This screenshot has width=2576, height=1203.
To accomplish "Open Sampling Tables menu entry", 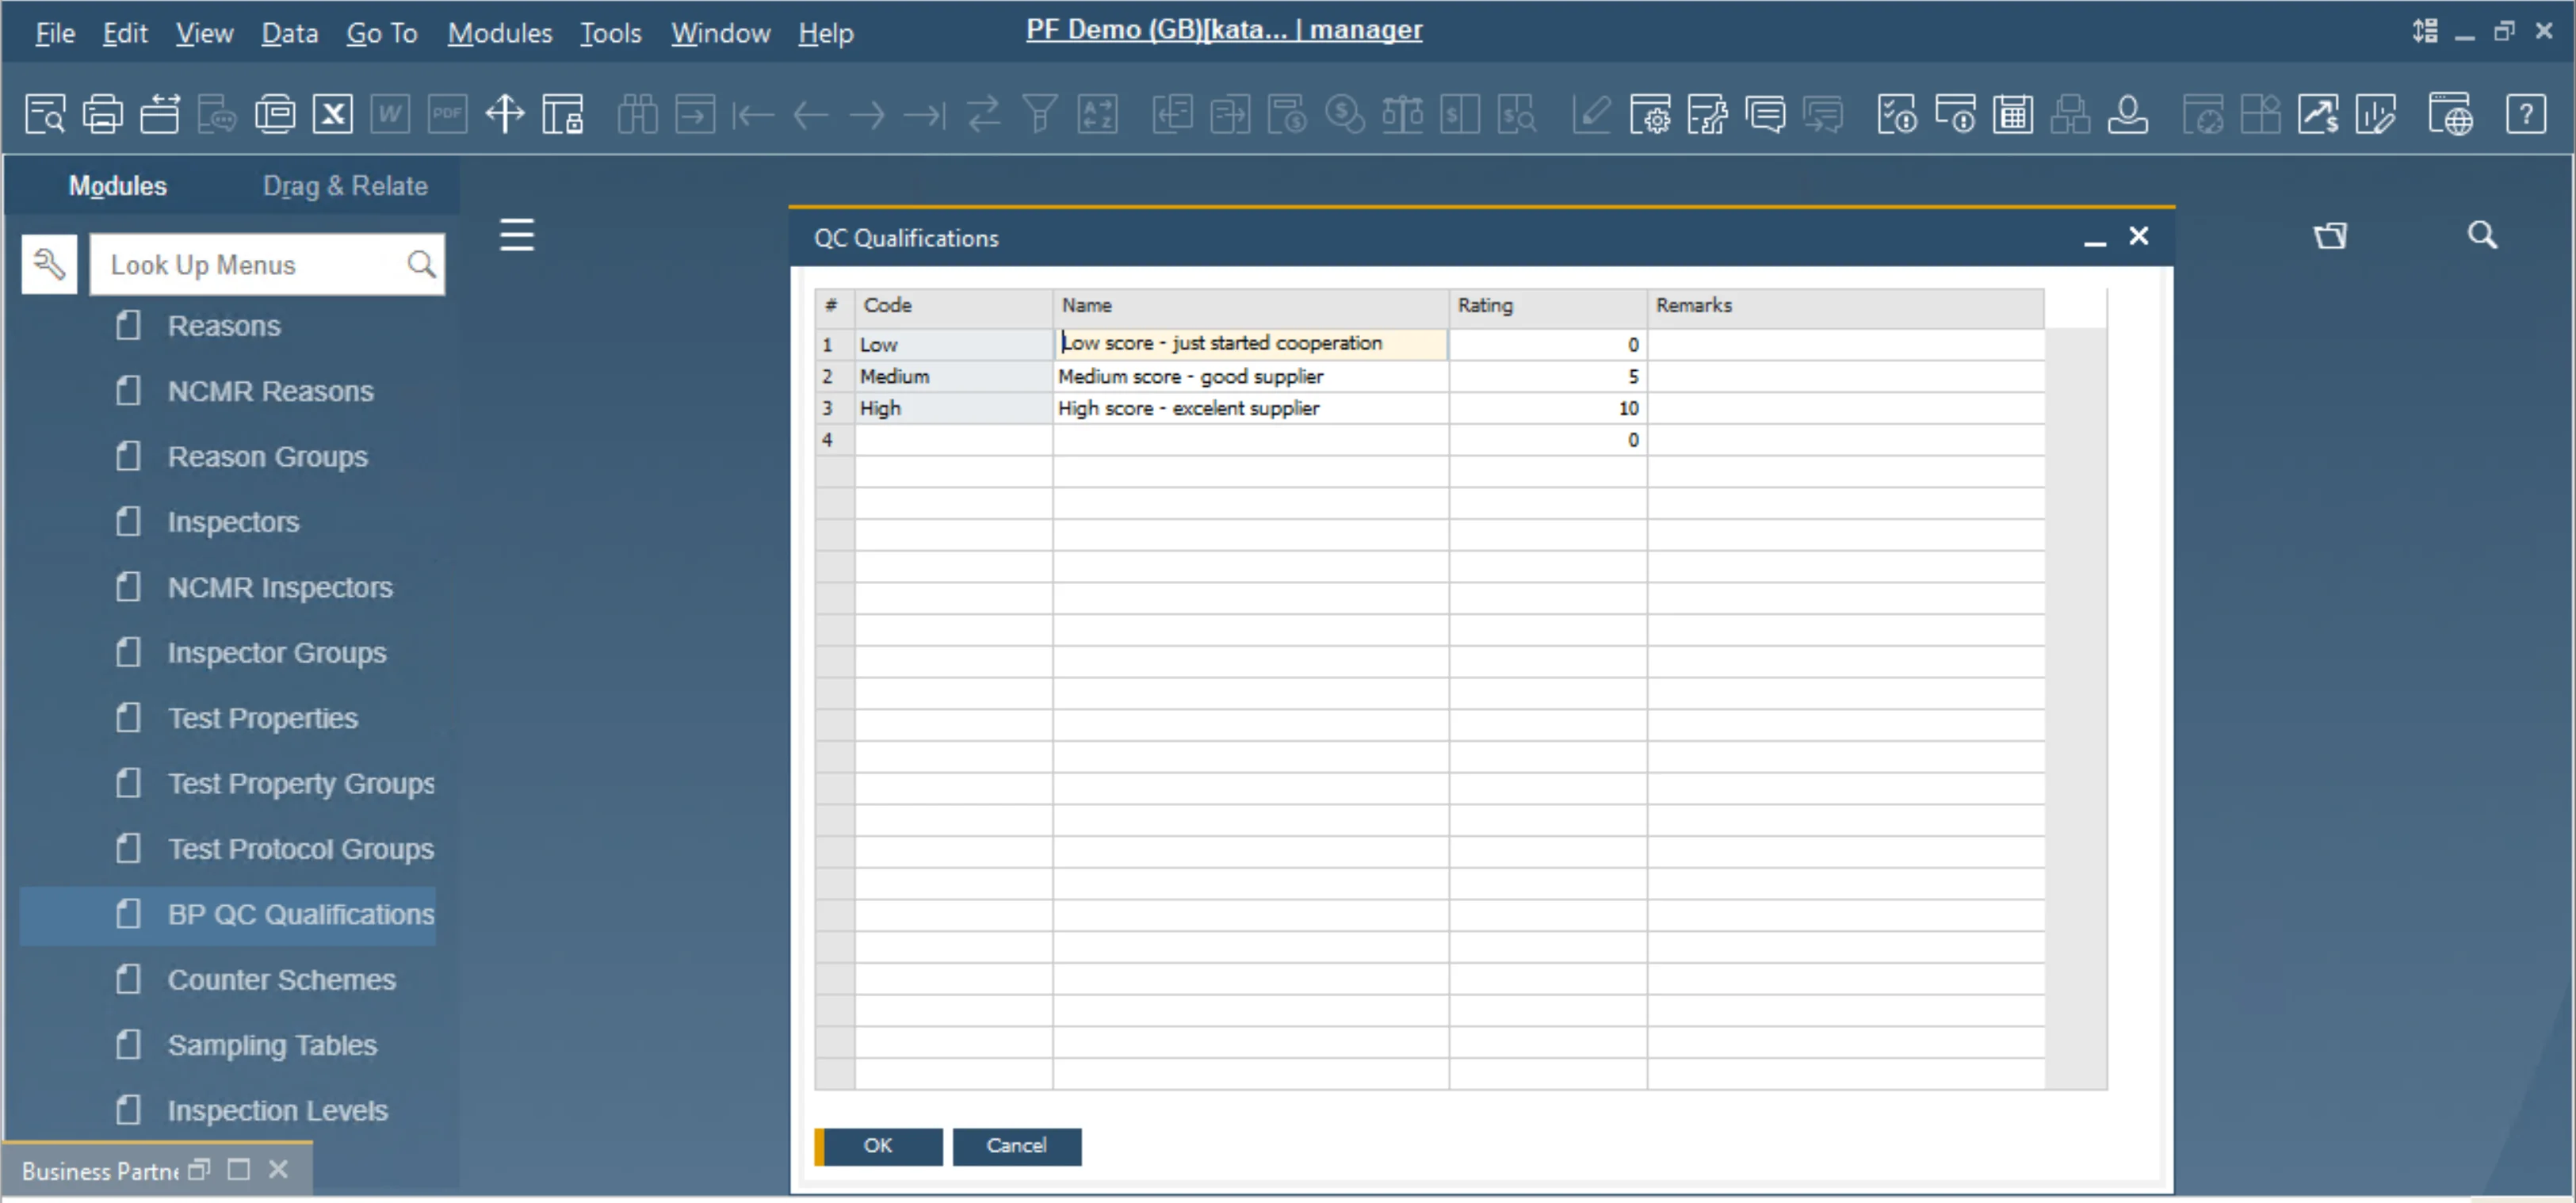I will pyautogui.click(x=271, y=1045).
